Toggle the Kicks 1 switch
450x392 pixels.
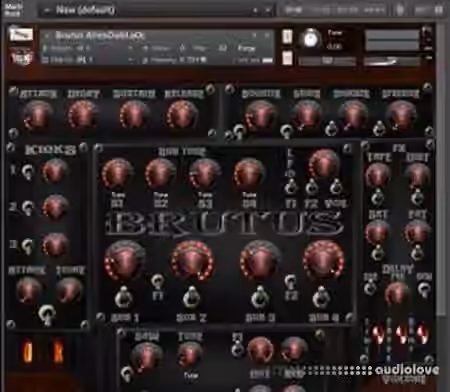(27, 171)
